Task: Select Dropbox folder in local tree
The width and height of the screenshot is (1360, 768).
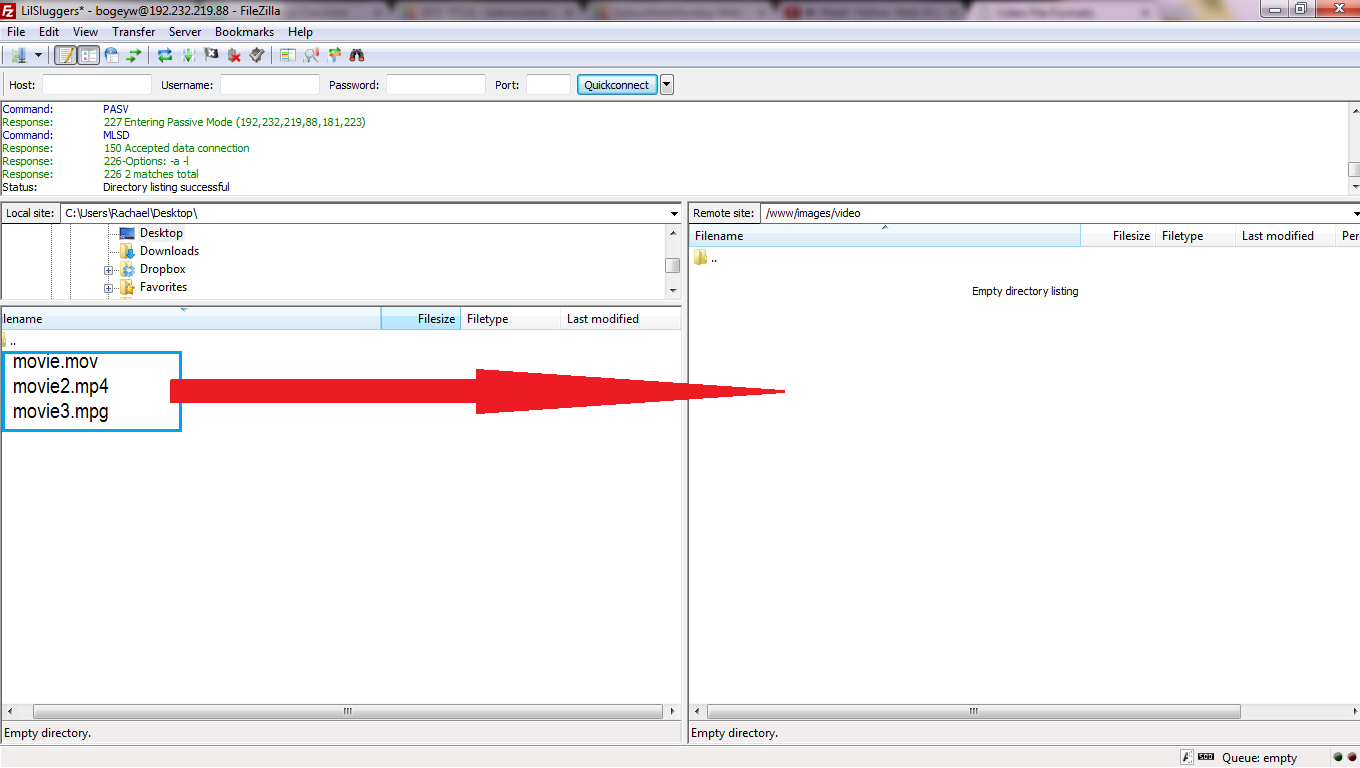Action: point(162,269)
